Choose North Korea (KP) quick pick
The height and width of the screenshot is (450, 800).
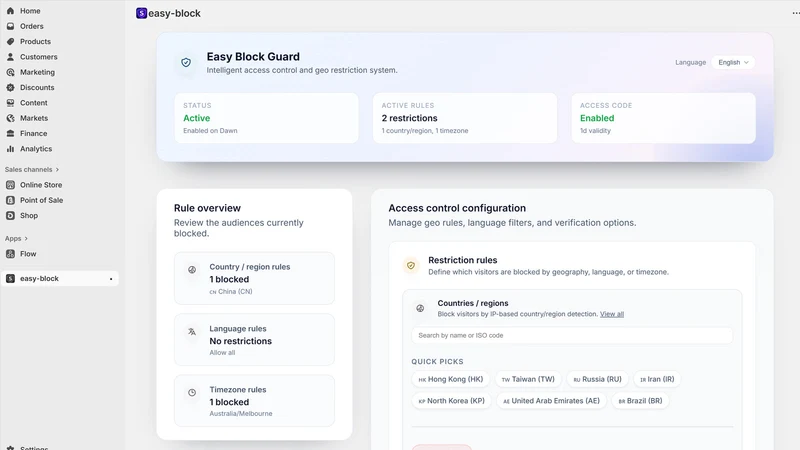pos(452,401)
